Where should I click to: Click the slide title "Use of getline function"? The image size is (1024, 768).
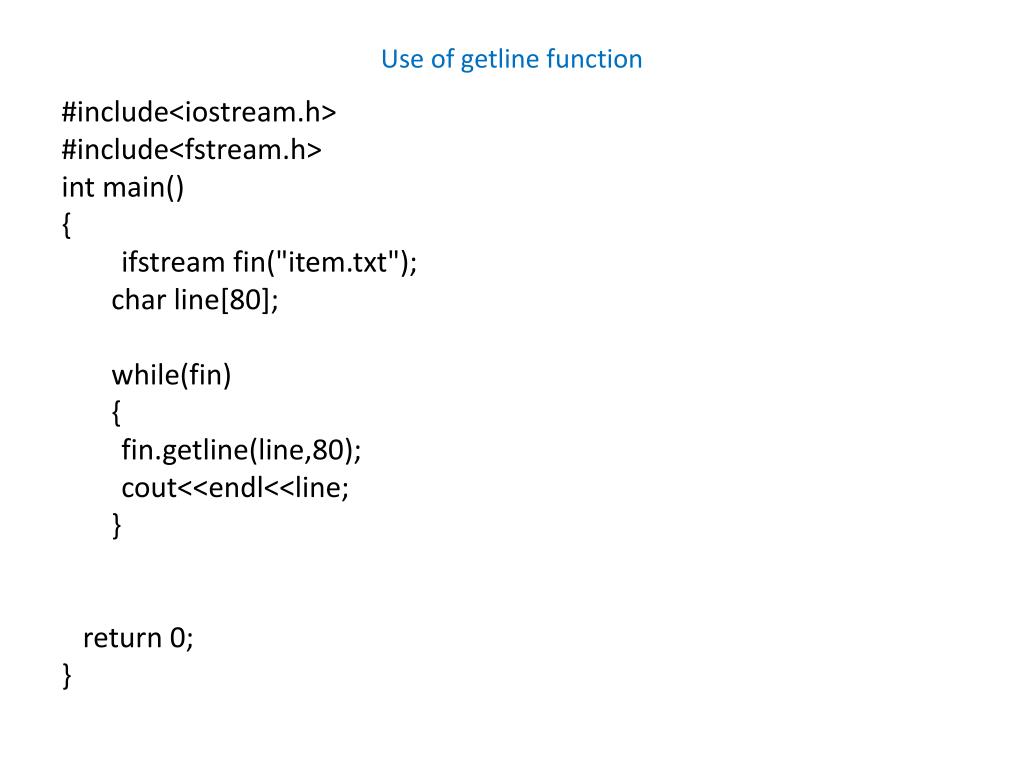(x=511, y=59)
